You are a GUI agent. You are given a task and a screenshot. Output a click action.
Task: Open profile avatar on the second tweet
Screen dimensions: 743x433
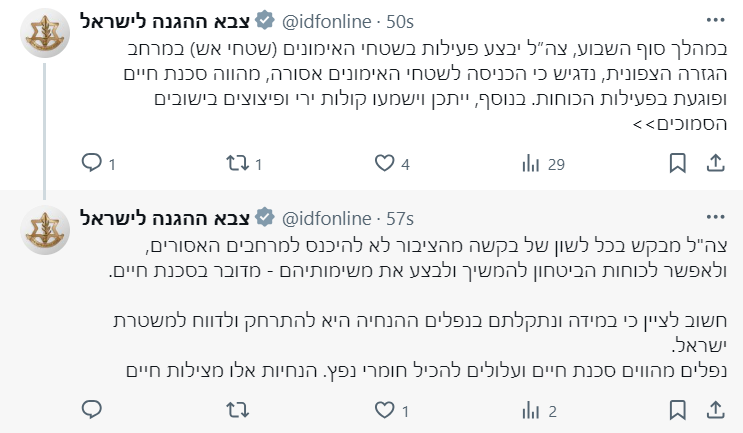(x=46, y=234)
